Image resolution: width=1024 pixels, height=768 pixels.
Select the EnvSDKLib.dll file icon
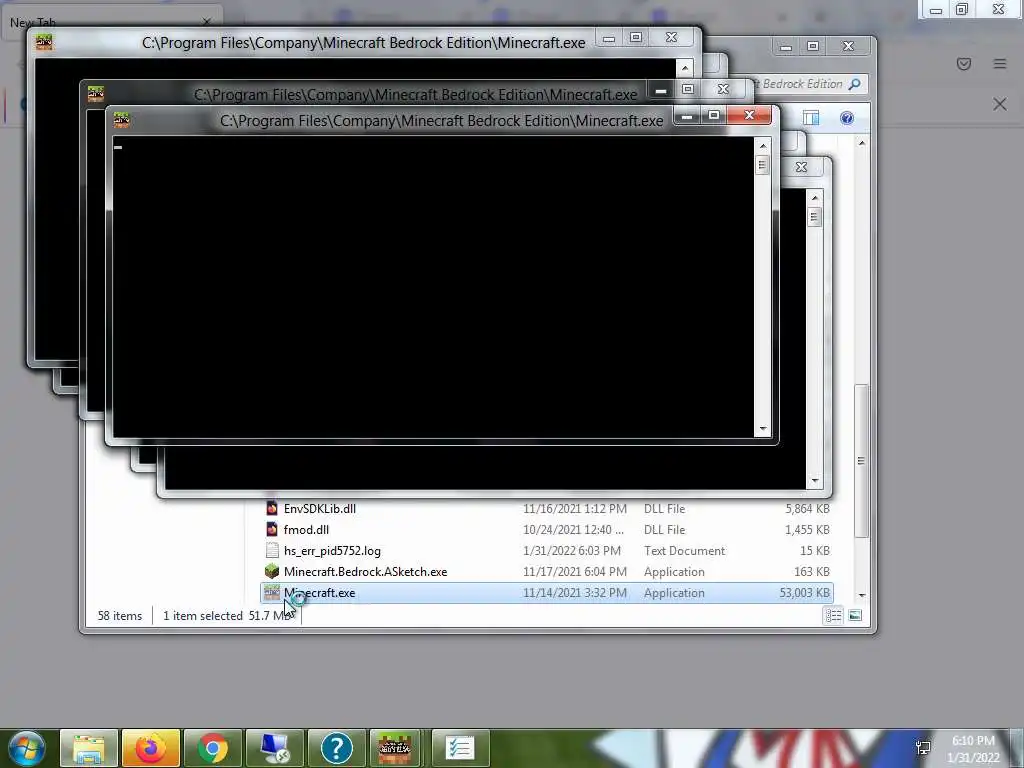[272, 508]
